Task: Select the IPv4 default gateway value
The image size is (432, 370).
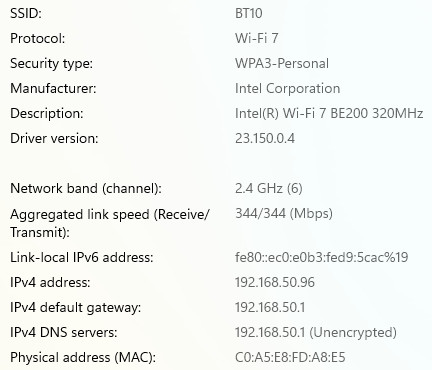Action: tap(270, 307)
